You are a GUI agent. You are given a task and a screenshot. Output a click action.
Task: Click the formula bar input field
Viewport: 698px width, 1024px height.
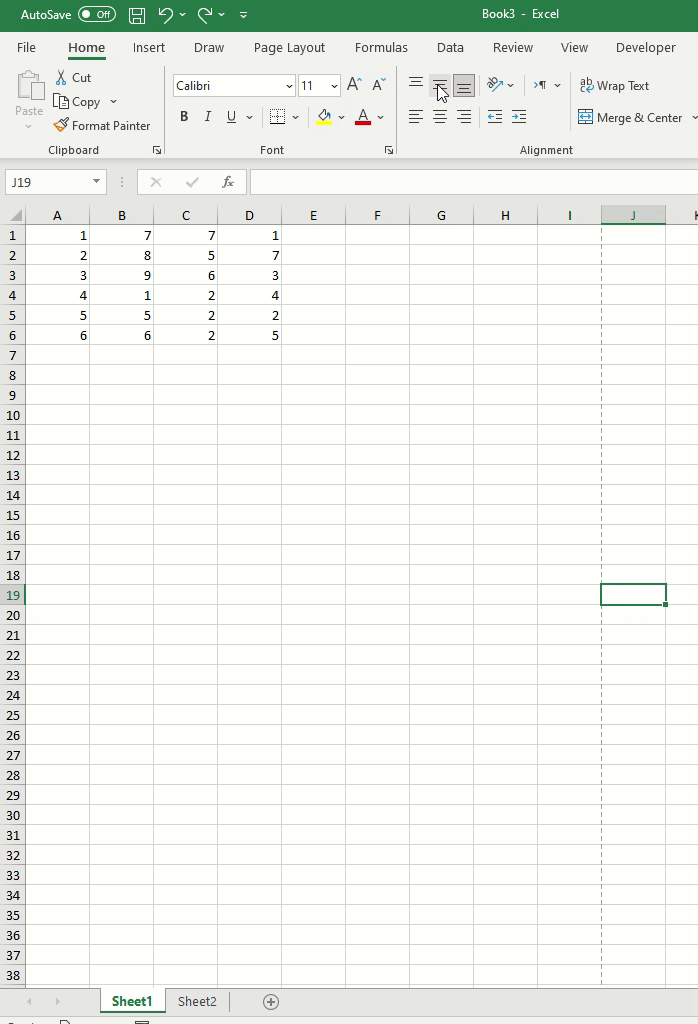(x=473, y=182)
